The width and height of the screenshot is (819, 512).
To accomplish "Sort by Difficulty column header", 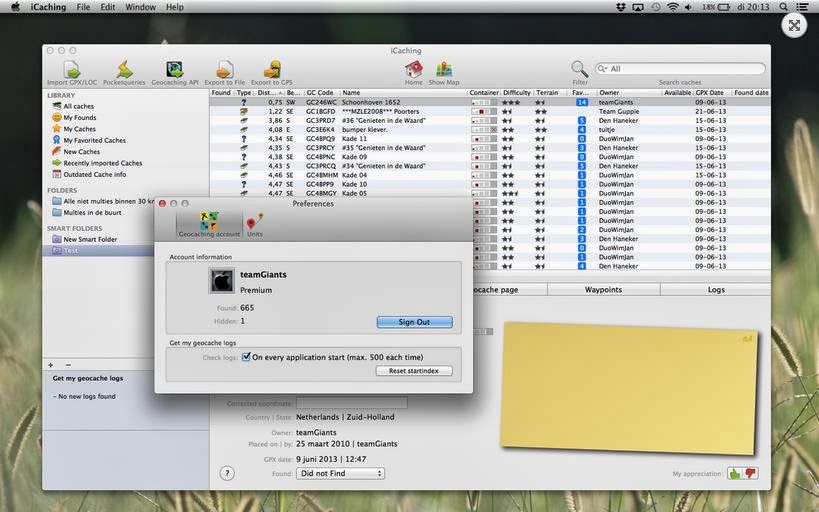I will (517, 92).
